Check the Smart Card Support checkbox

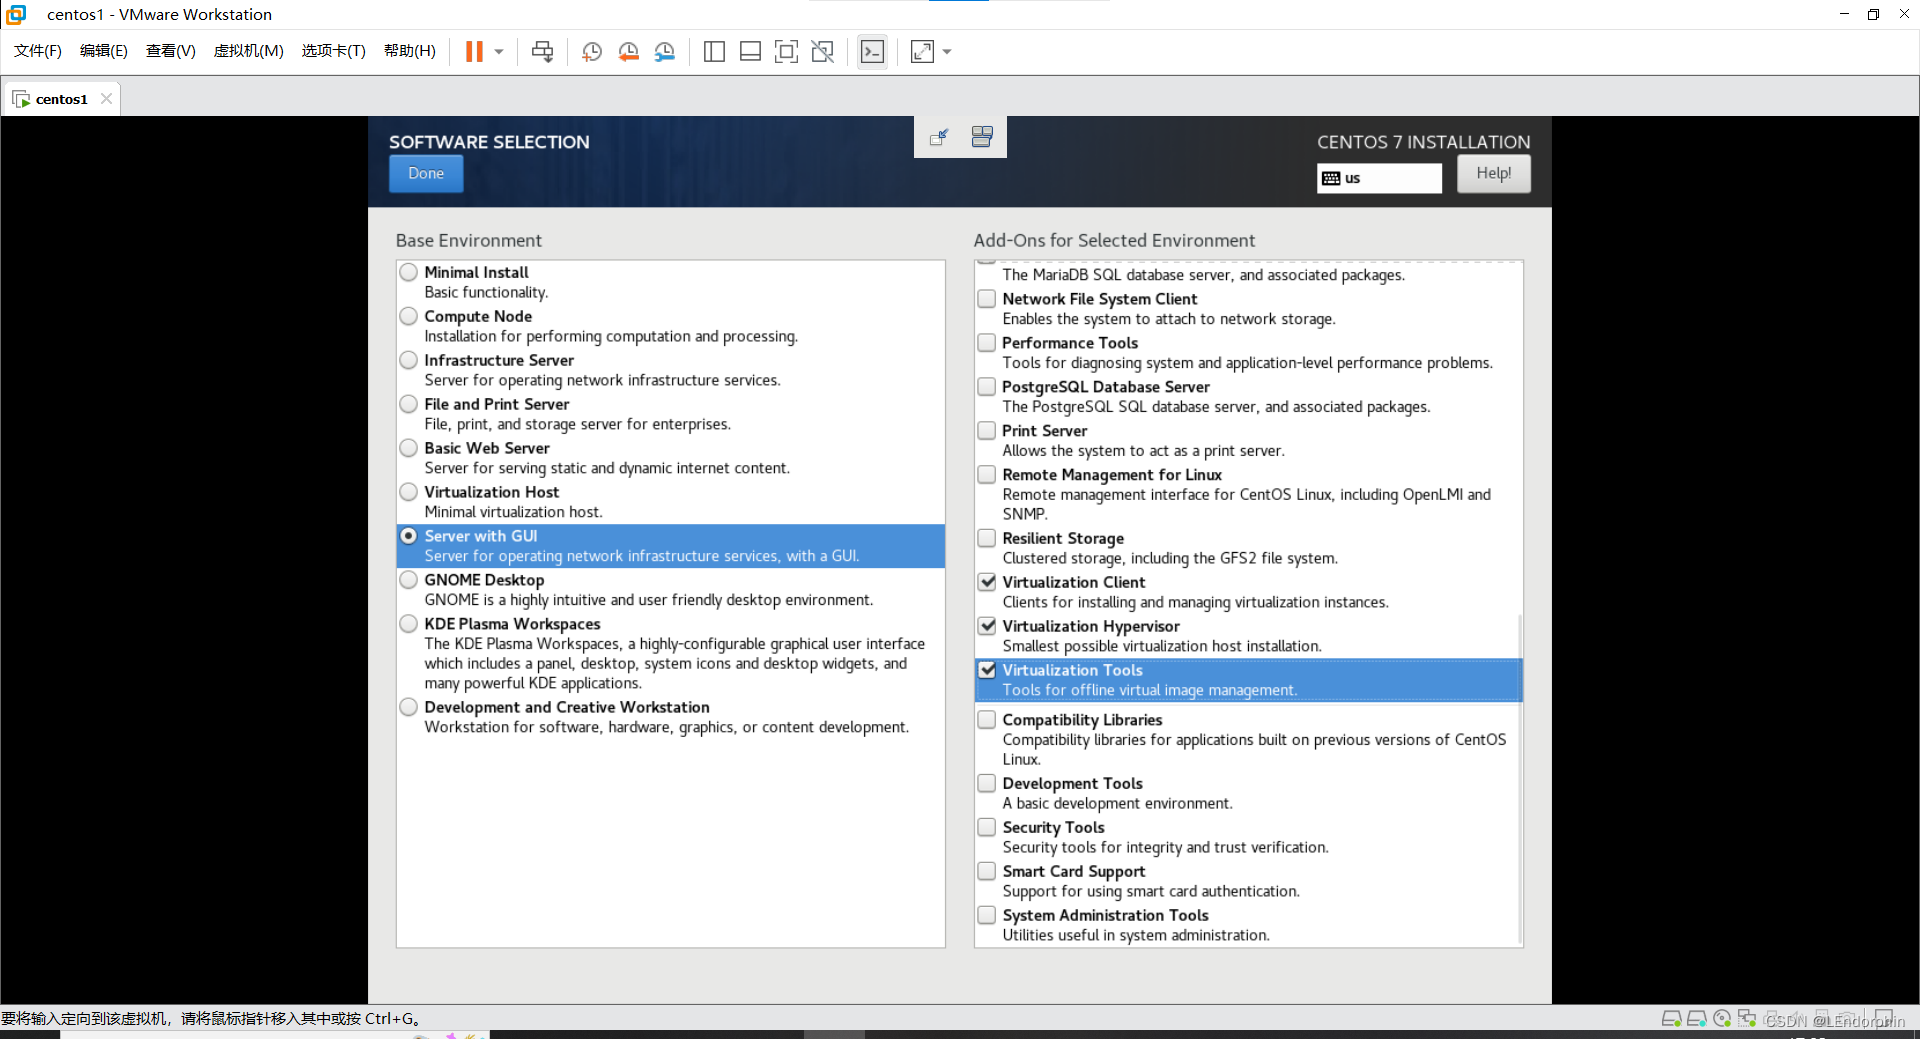(987, 871)
